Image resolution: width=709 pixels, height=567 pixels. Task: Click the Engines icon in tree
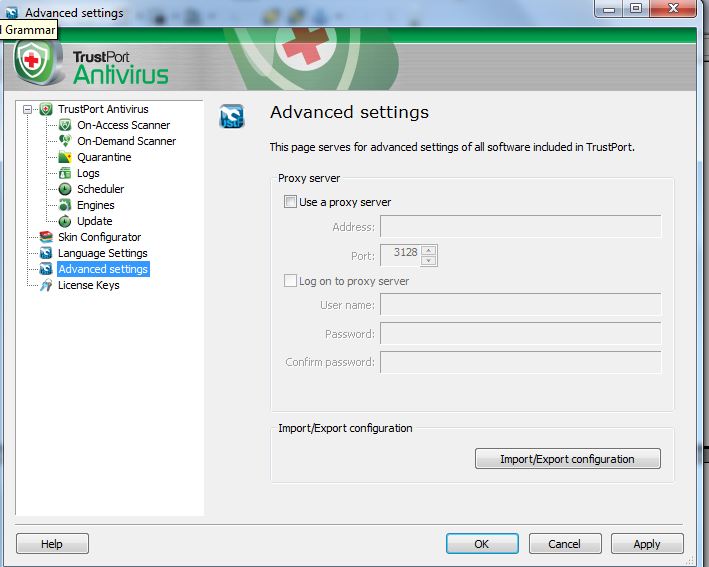point(65,205)
